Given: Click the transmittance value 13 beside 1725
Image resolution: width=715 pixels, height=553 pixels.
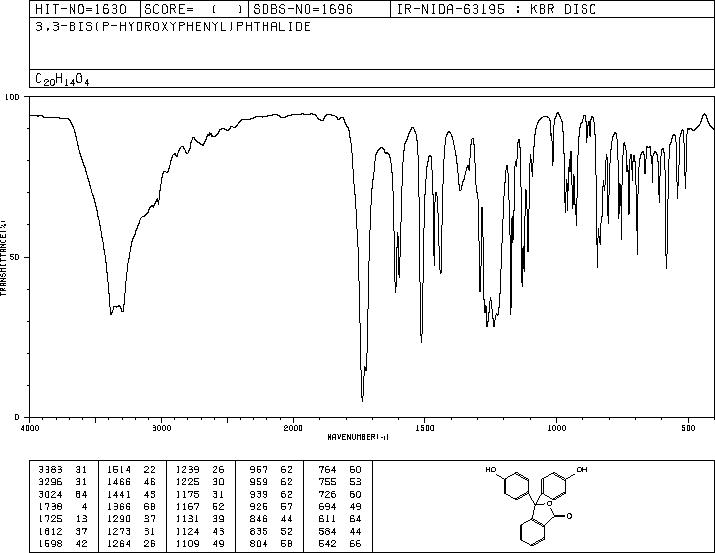Looking at the screenshot, I should pyautogui.click(x=81, y=519).
